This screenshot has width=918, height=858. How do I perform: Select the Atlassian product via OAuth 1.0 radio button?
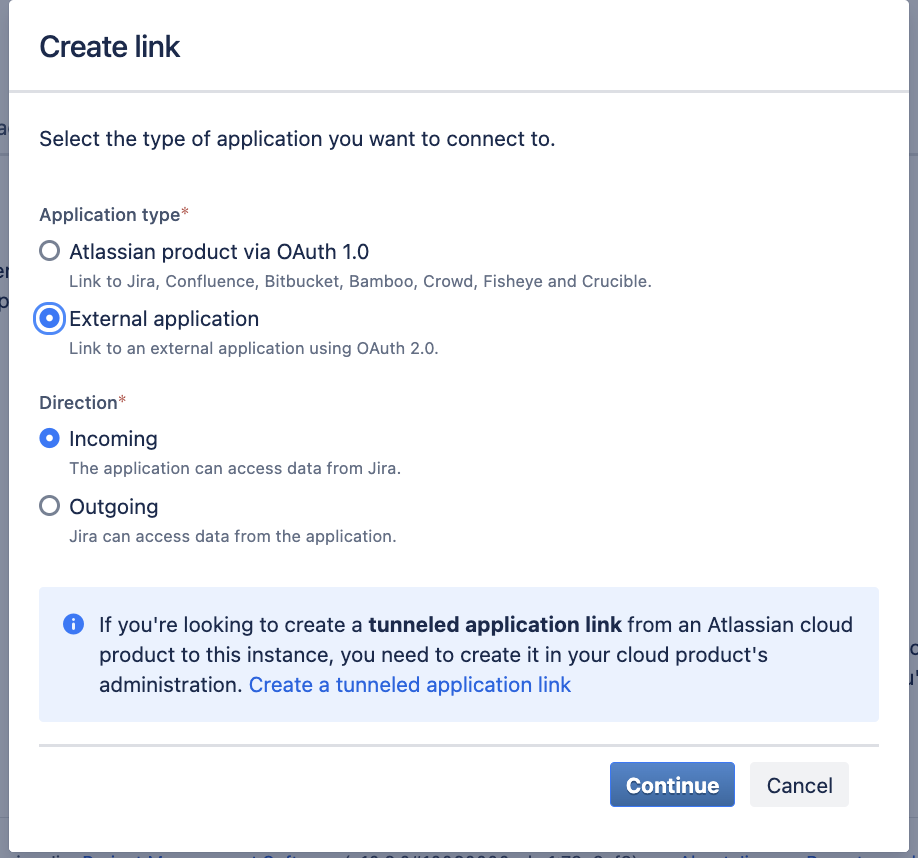click(49, 251)
